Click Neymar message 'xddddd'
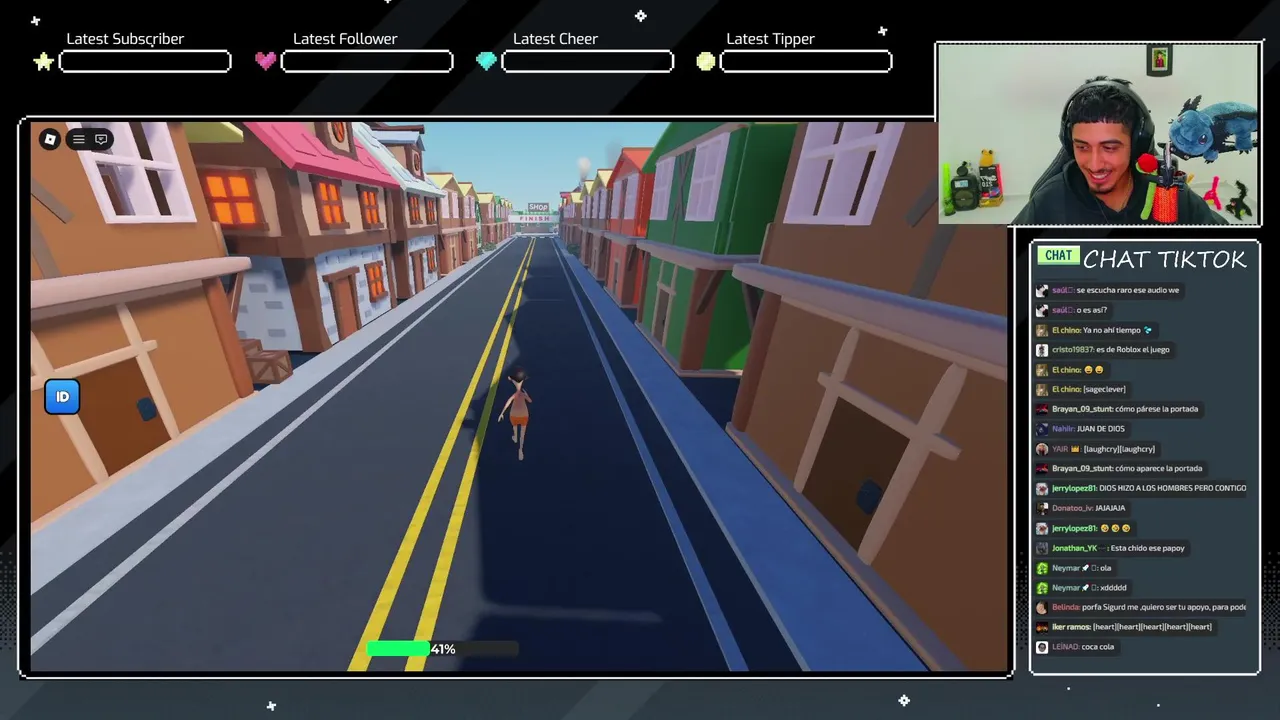1280x720 pixels. [x=1113, y=588]
